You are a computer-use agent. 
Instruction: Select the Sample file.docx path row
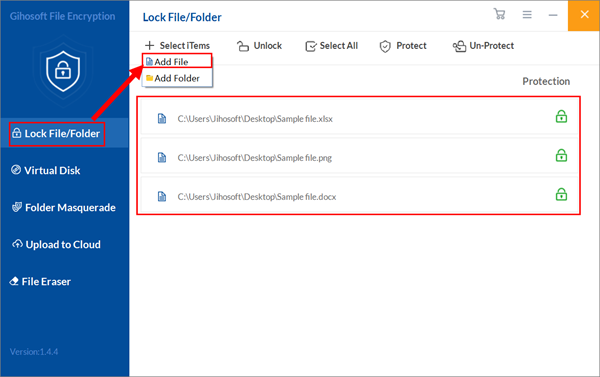click(359, 195)
